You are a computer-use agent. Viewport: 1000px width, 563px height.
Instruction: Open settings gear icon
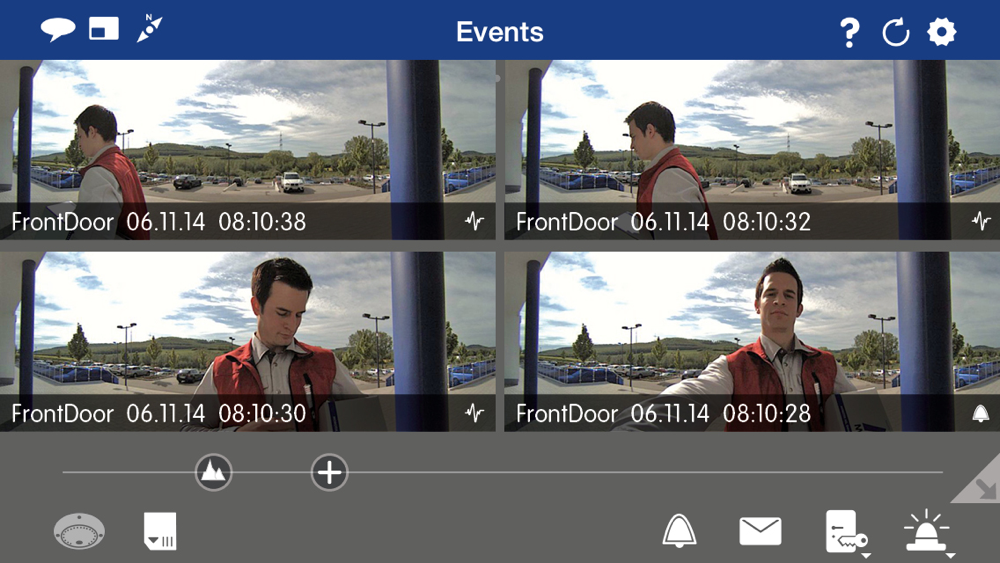[941, 32]
